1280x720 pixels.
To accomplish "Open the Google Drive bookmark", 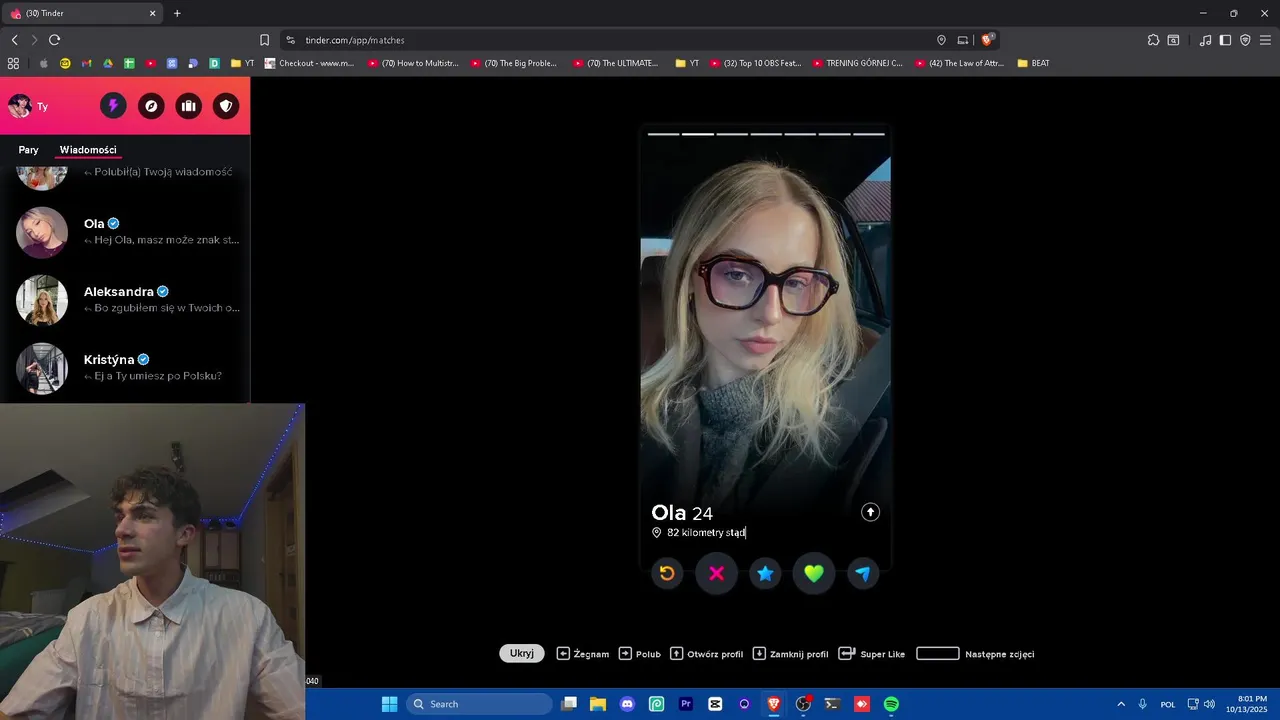I will tap(108, 63).
